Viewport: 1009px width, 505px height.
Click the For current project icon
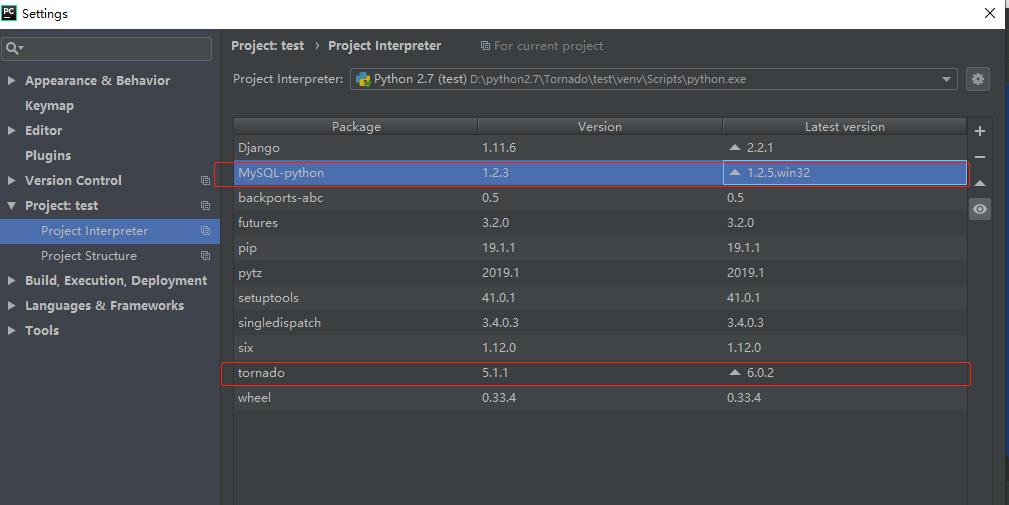[x=485, y=46]
